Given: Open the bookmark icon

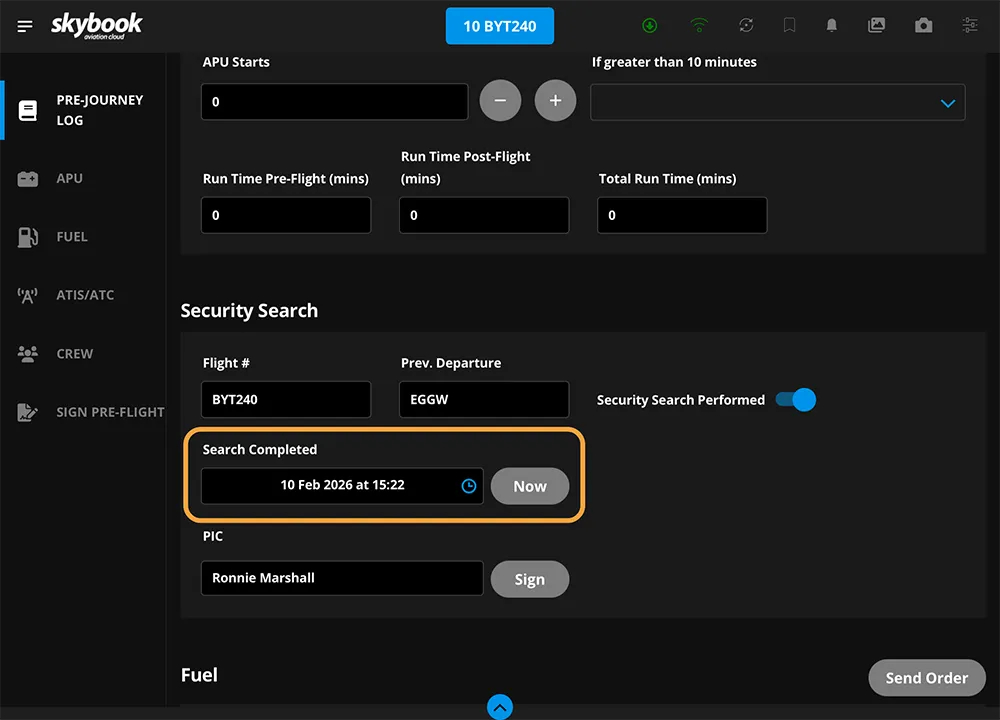Looking at the screenshot, I should tap(789, 26).
